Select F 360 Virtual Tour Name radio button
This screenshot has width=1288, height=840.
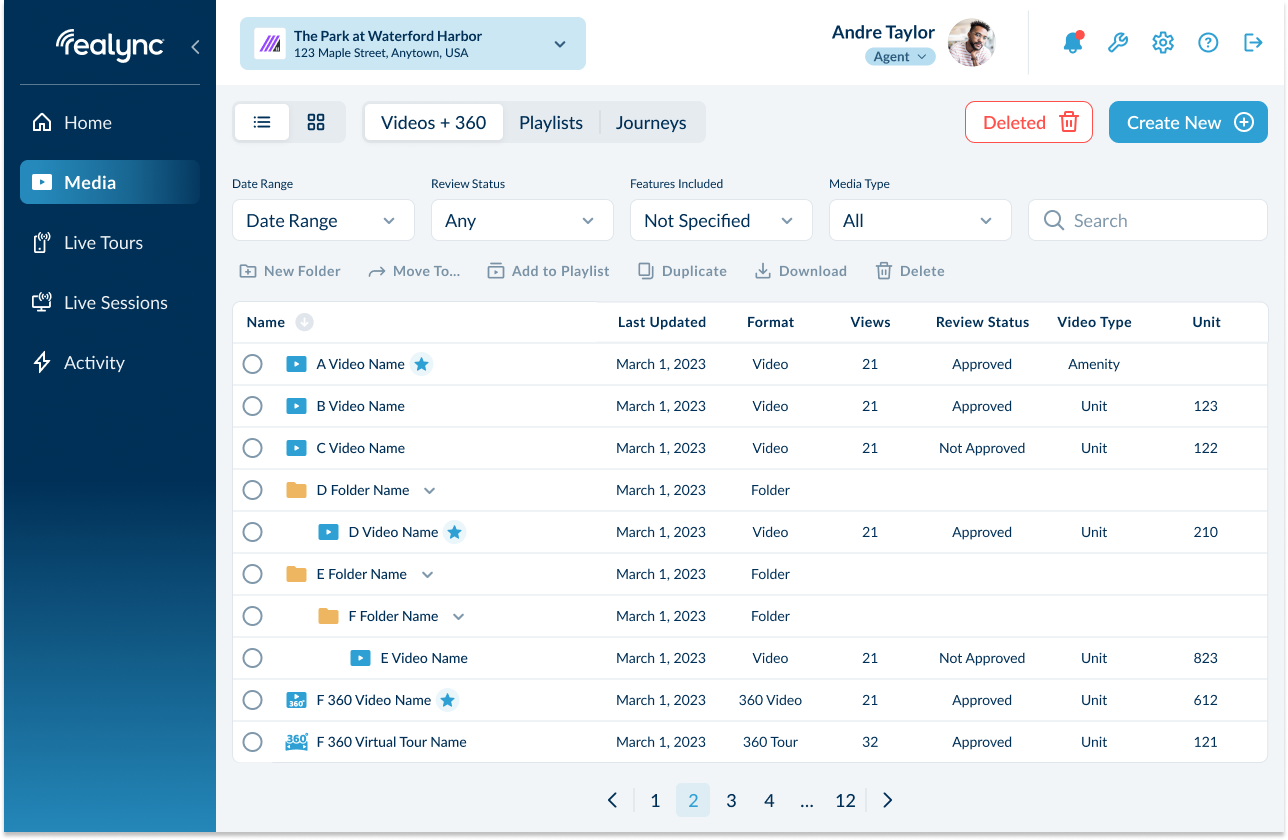click(x=253, y=742)
